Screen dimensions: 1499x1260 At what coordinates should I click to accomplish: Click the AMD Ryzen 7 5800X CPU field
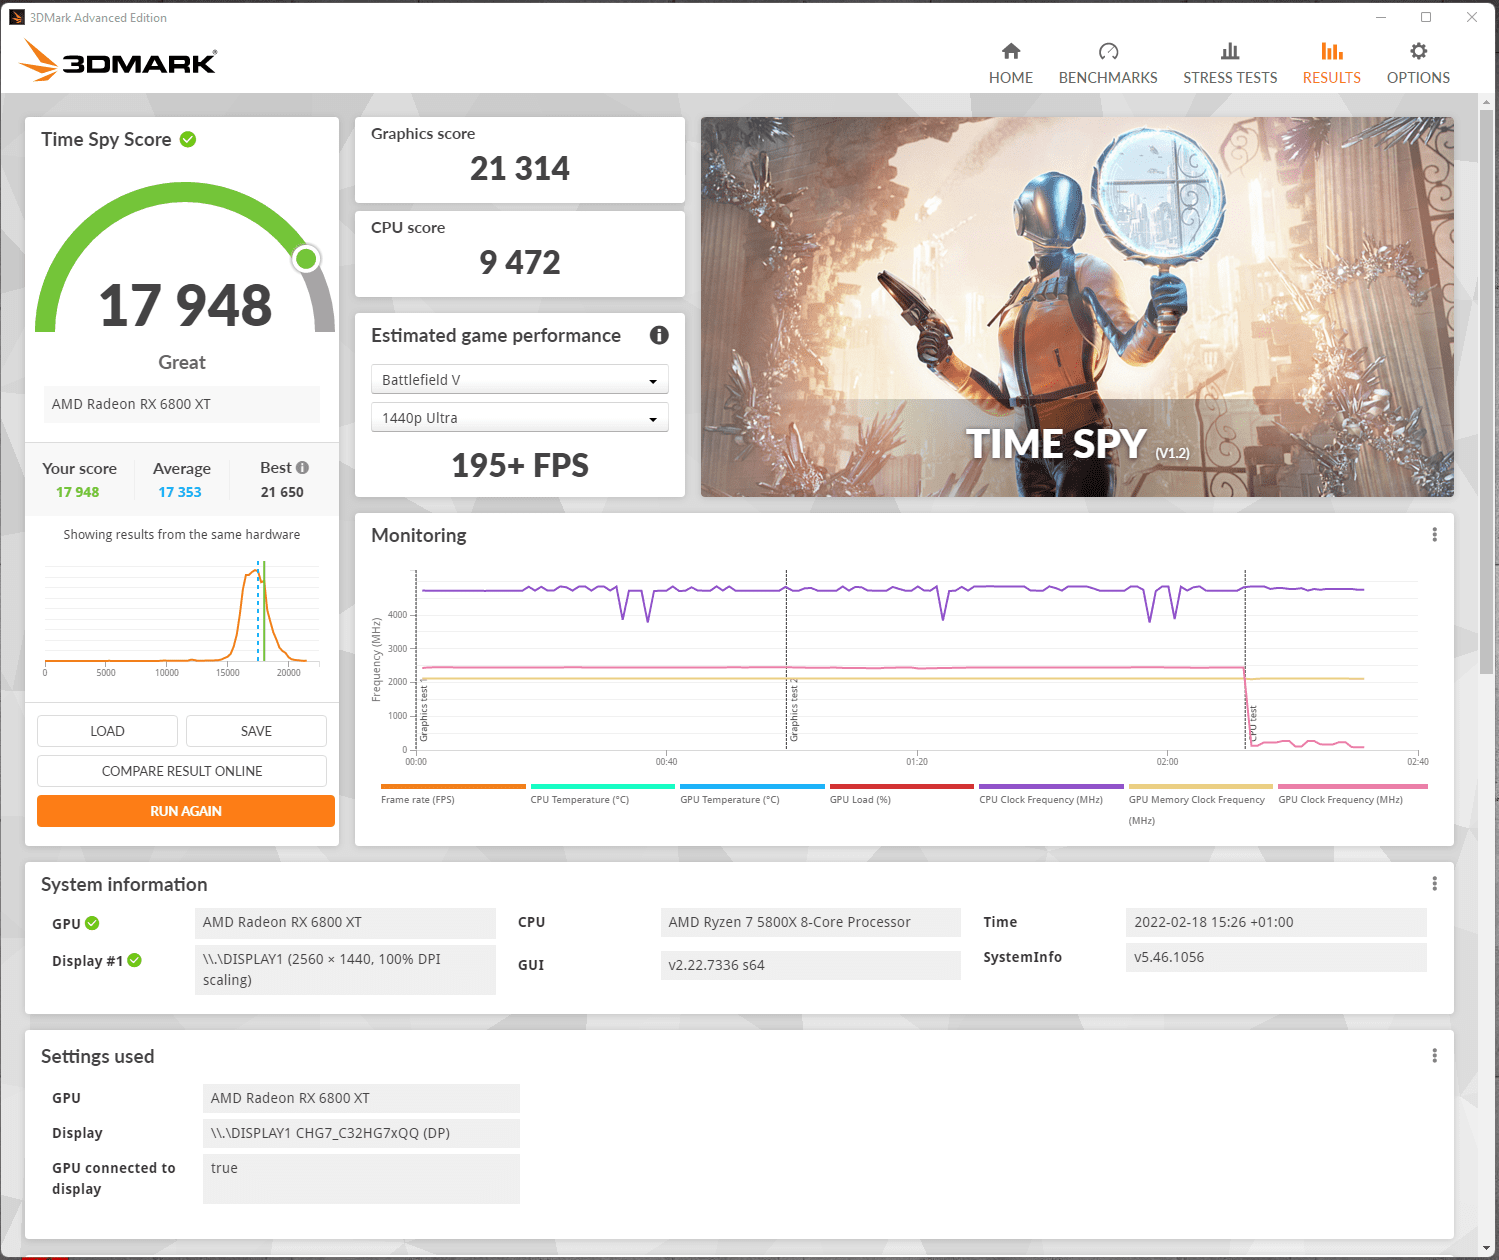[x=811, y=922]
